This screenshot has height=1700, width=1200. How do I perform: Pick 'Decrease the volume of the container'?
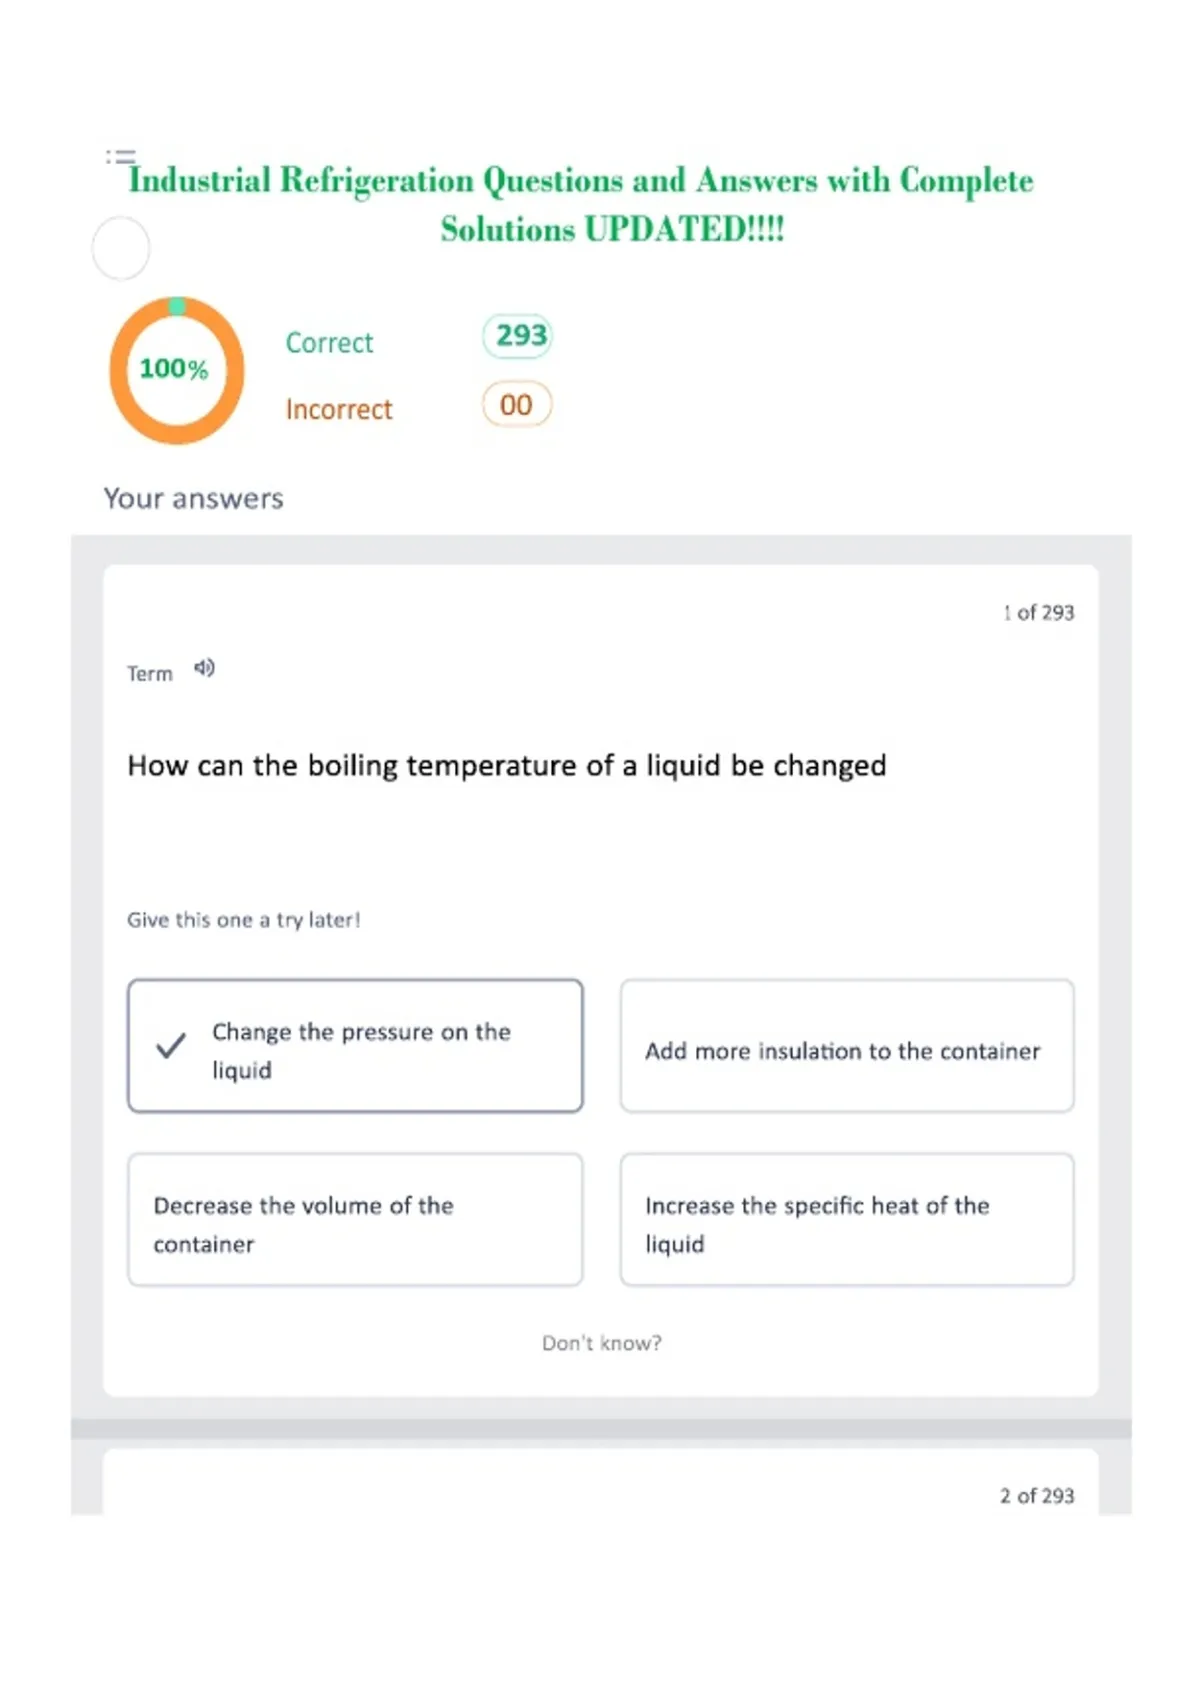pyautogui.click(x=355, y=1219)
